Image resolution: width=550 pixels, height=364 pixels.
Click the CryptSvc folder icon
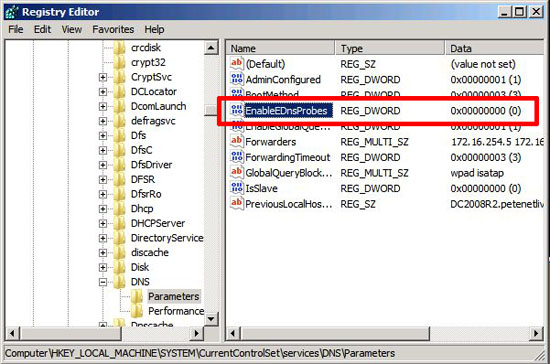[119, 77]
